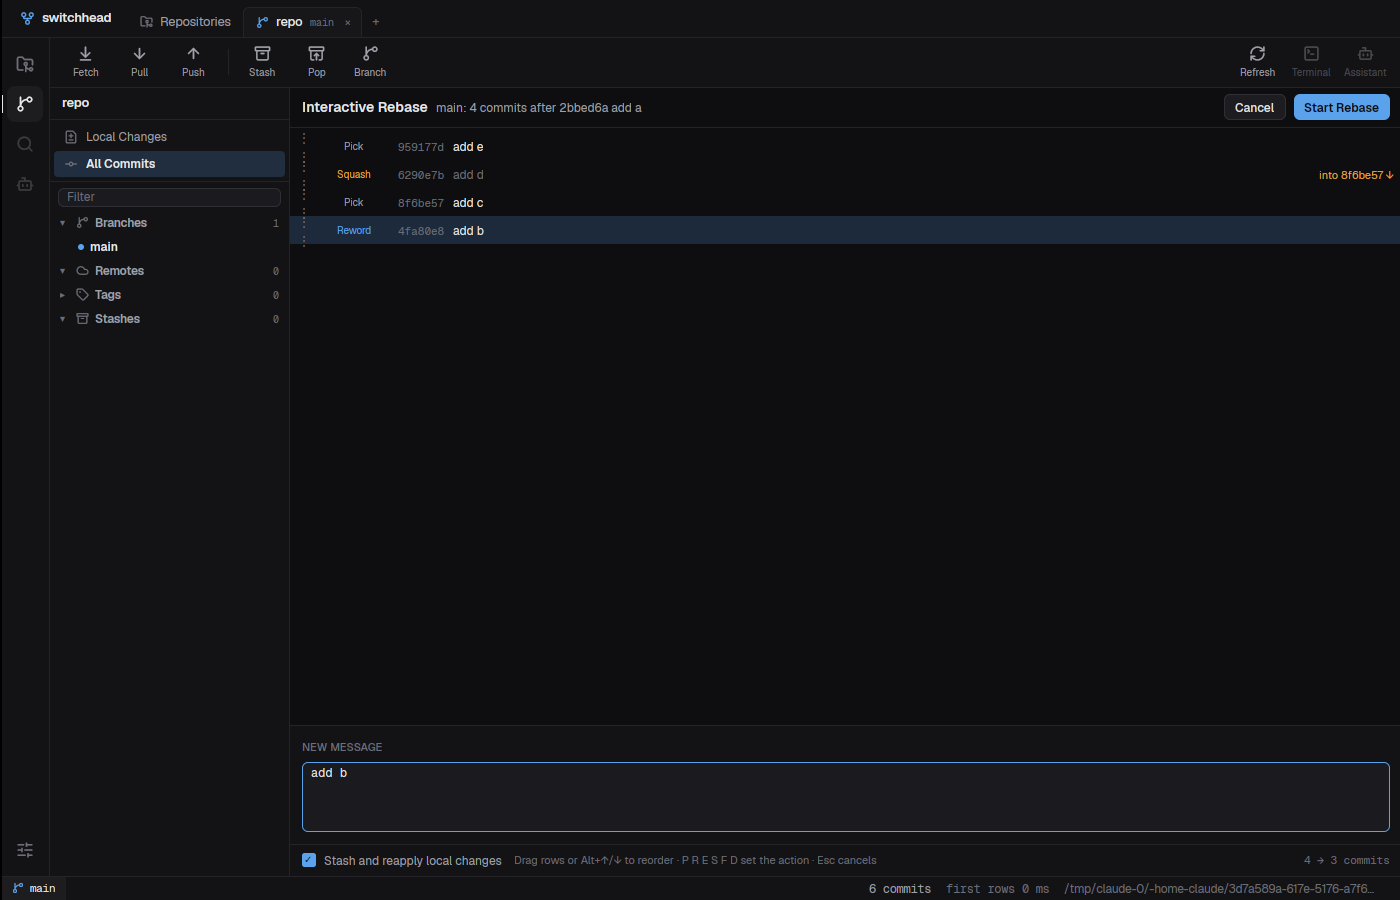Switch to the Repositories tab

click(185, 22)
